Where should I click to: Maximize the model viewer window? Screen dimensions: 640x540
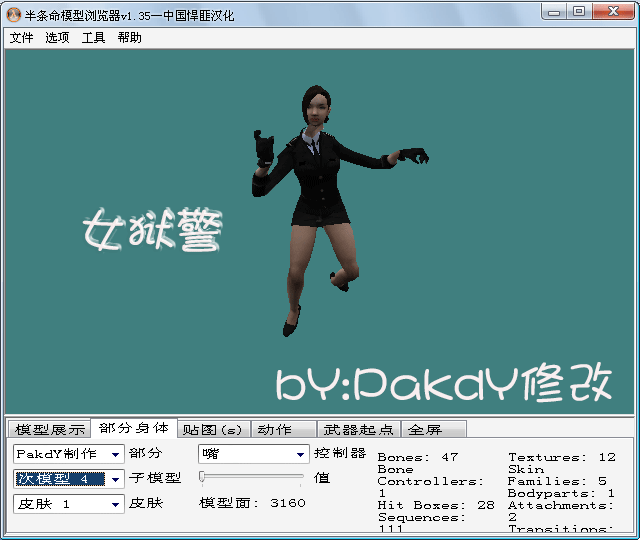click(579, 11)
